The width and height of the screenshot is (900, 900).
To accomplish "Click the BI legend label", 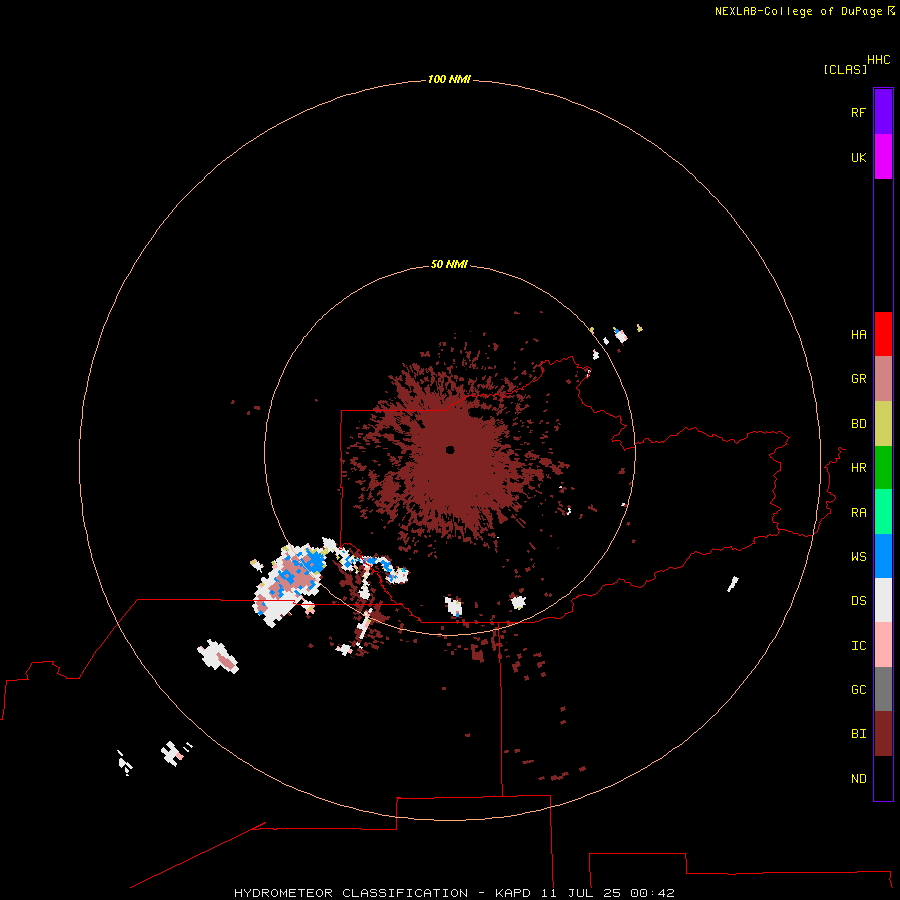I will pos(858,734).
